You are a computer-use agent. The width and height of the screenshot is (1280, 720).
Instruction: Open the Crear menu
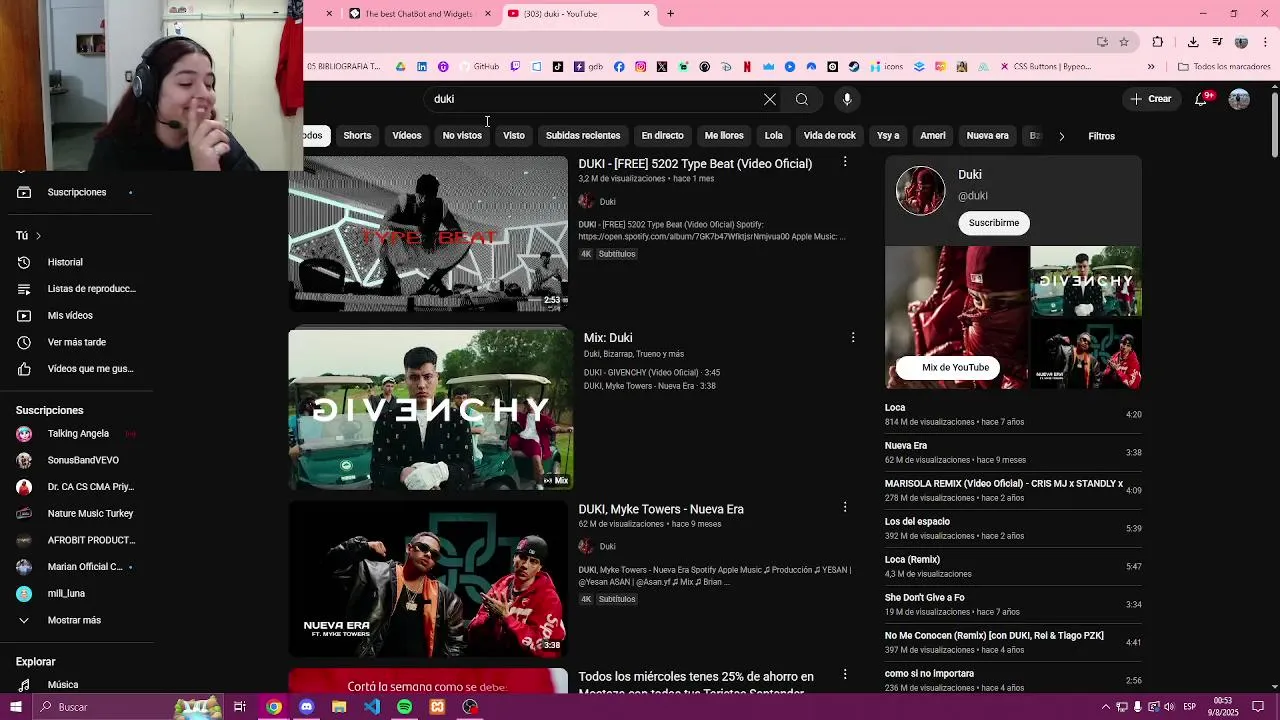click(x=1150, y=99)
